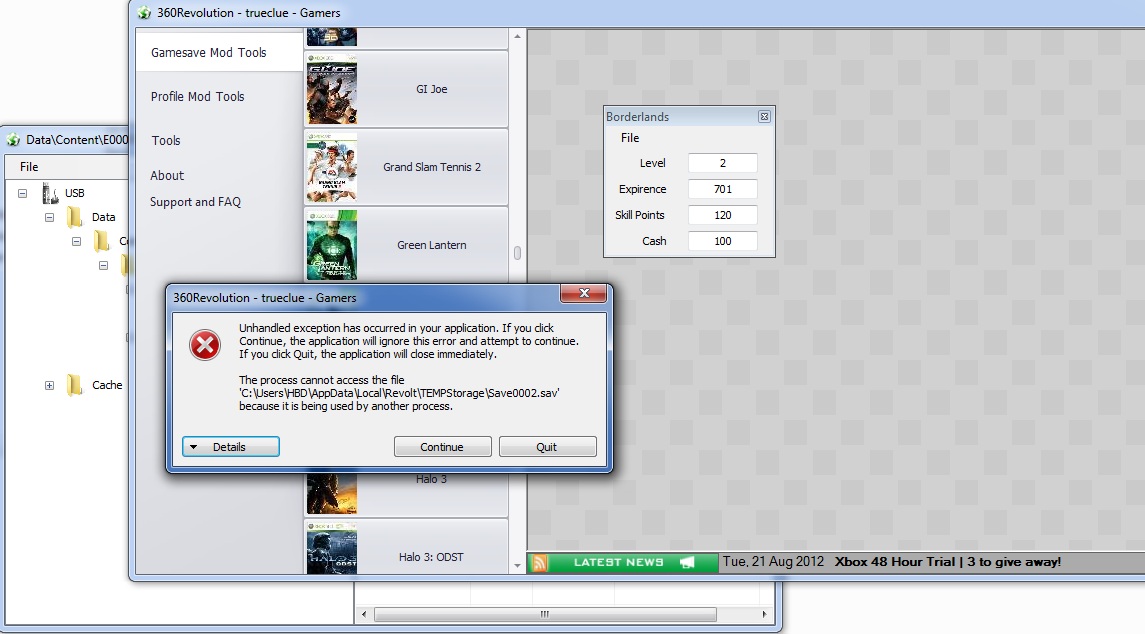Open Support and FAQ section
Viewport: 1145px width, 634px height.
195,202
